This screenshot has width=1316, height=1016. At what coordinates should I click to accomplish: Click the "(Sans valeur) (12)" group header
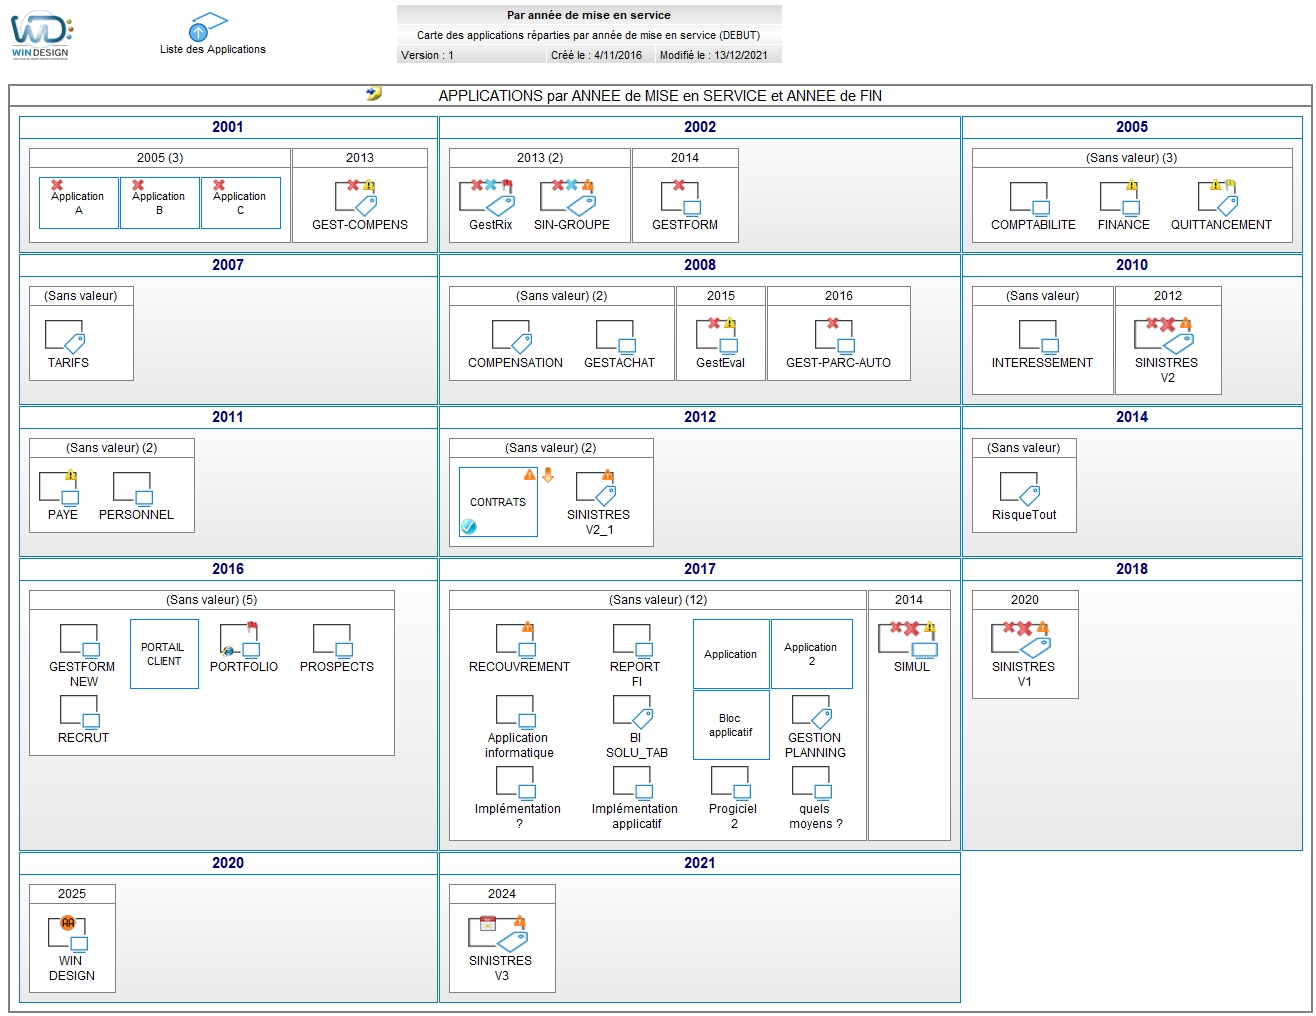pyautogui.click(x=658, y=600)
